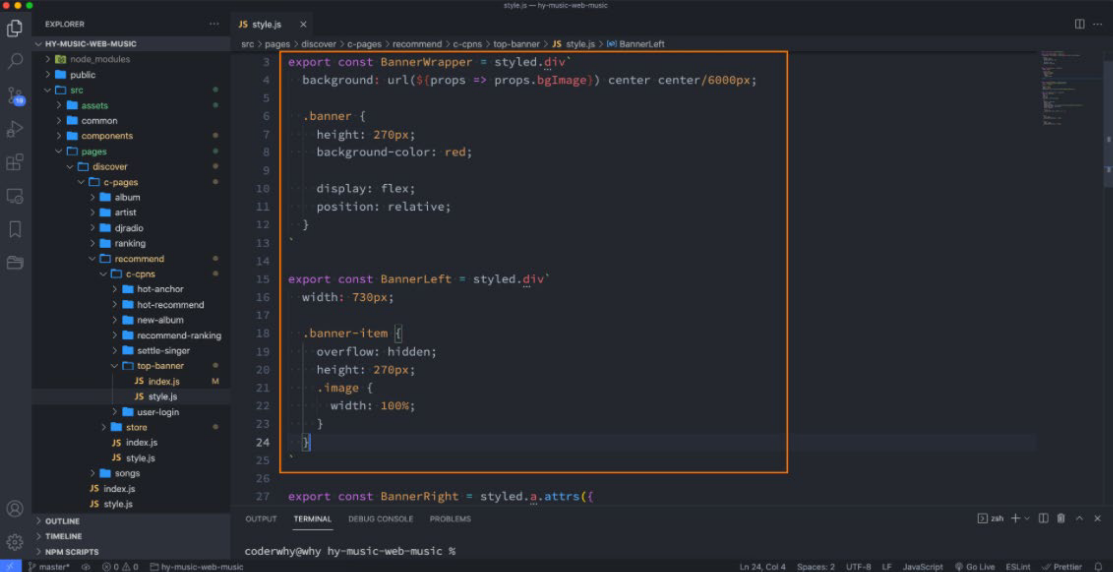The height and width of the screenshot is (572, 1113).
Task: Expand the assets folder
Action: (131, 105)
